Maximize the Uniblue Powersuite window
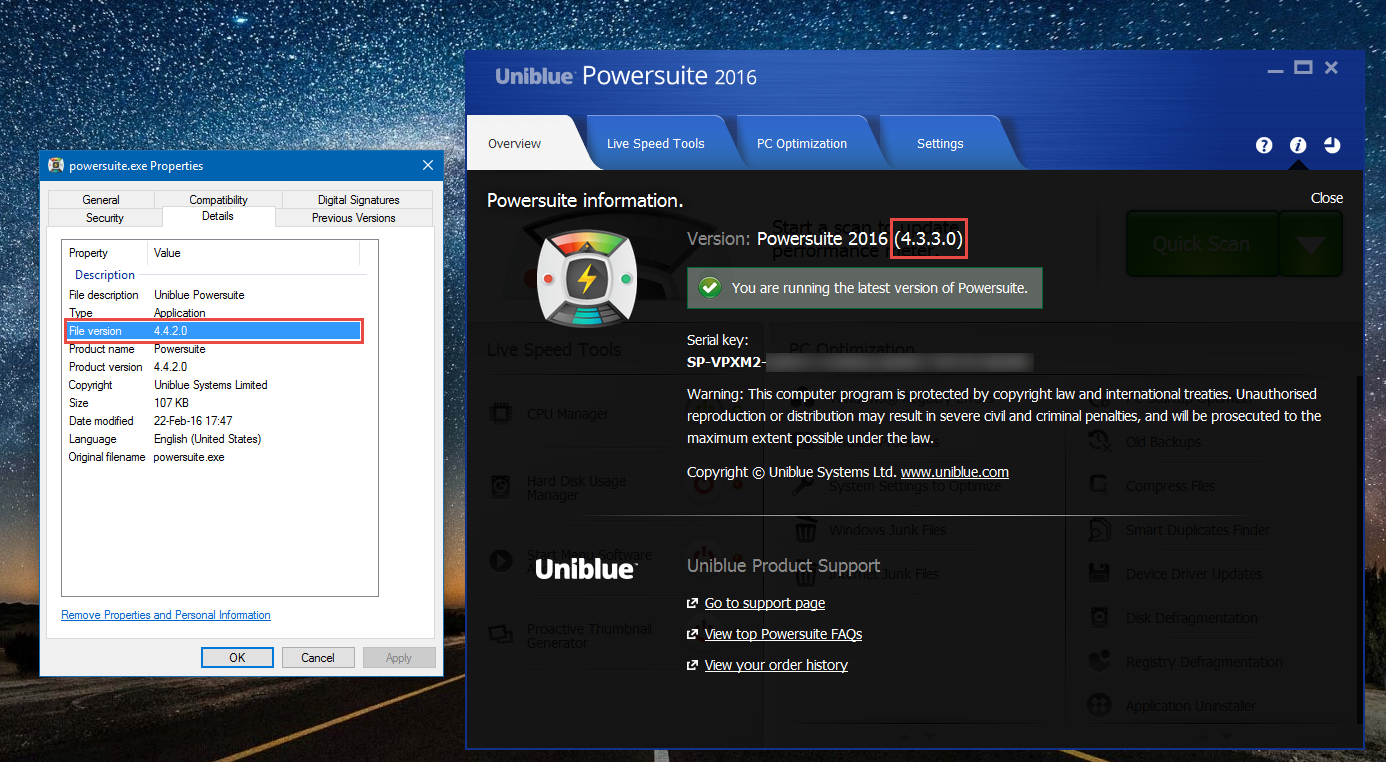This screenshot has width=1386, height=762. [x=1302, y=68]
